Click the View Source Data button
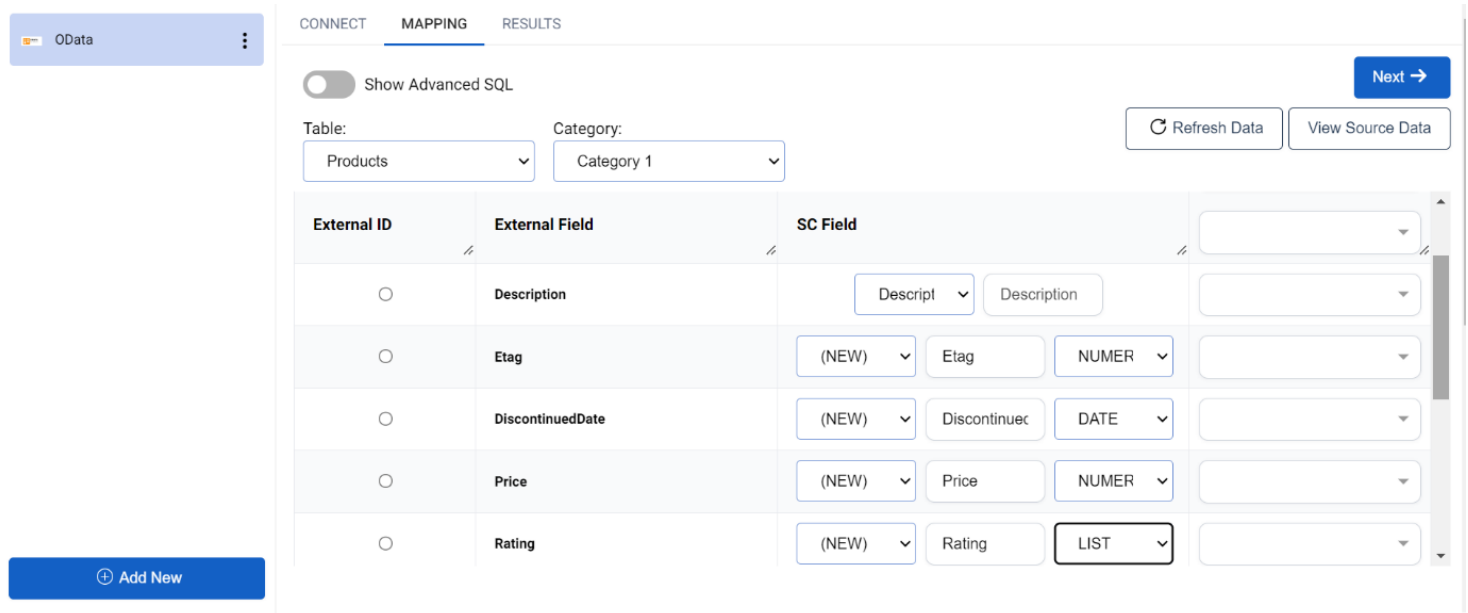The width and height of the screenshot is (1468, 613). pos(1368,128)
